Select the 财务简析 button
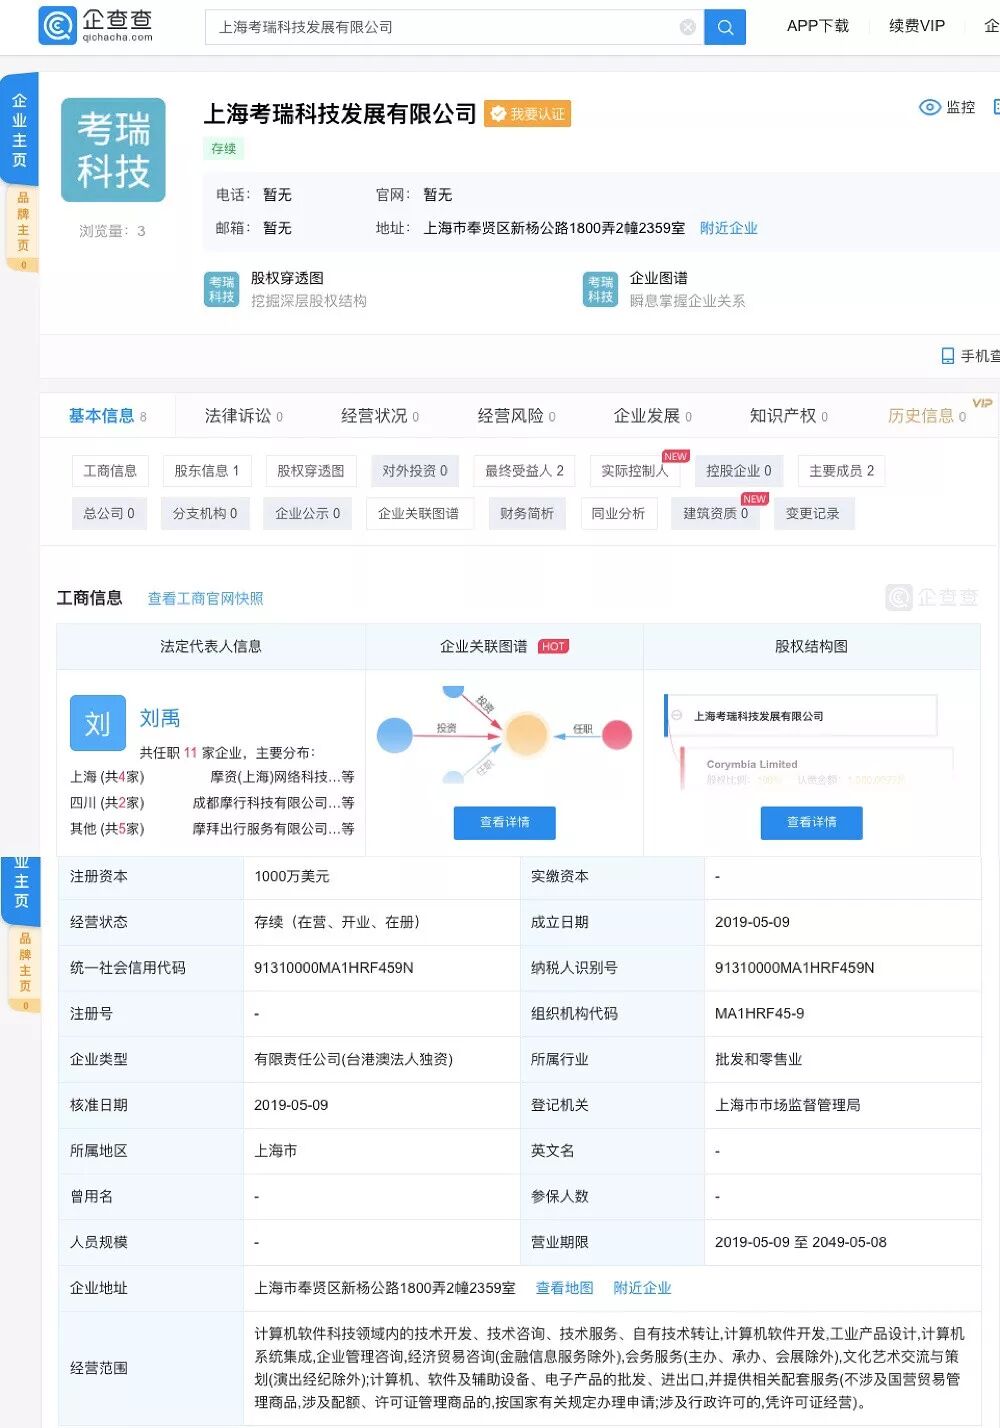Screen dimensions: 1000x1428 click(526, 514)
